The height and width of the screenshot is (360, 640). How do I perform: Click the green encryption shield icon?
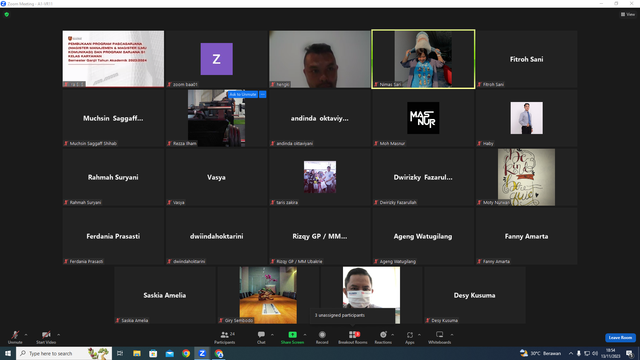pyautogui.click(x=7, y=14)
